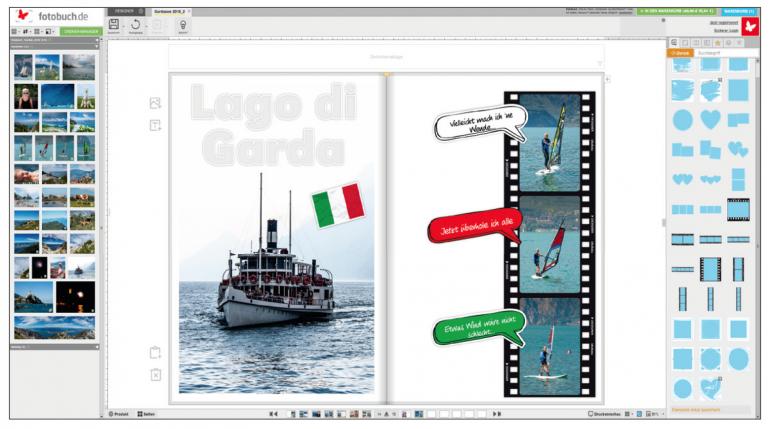Go to first page with rewind arrows
The width and height of the screenshot is (770, 429).
273,414
